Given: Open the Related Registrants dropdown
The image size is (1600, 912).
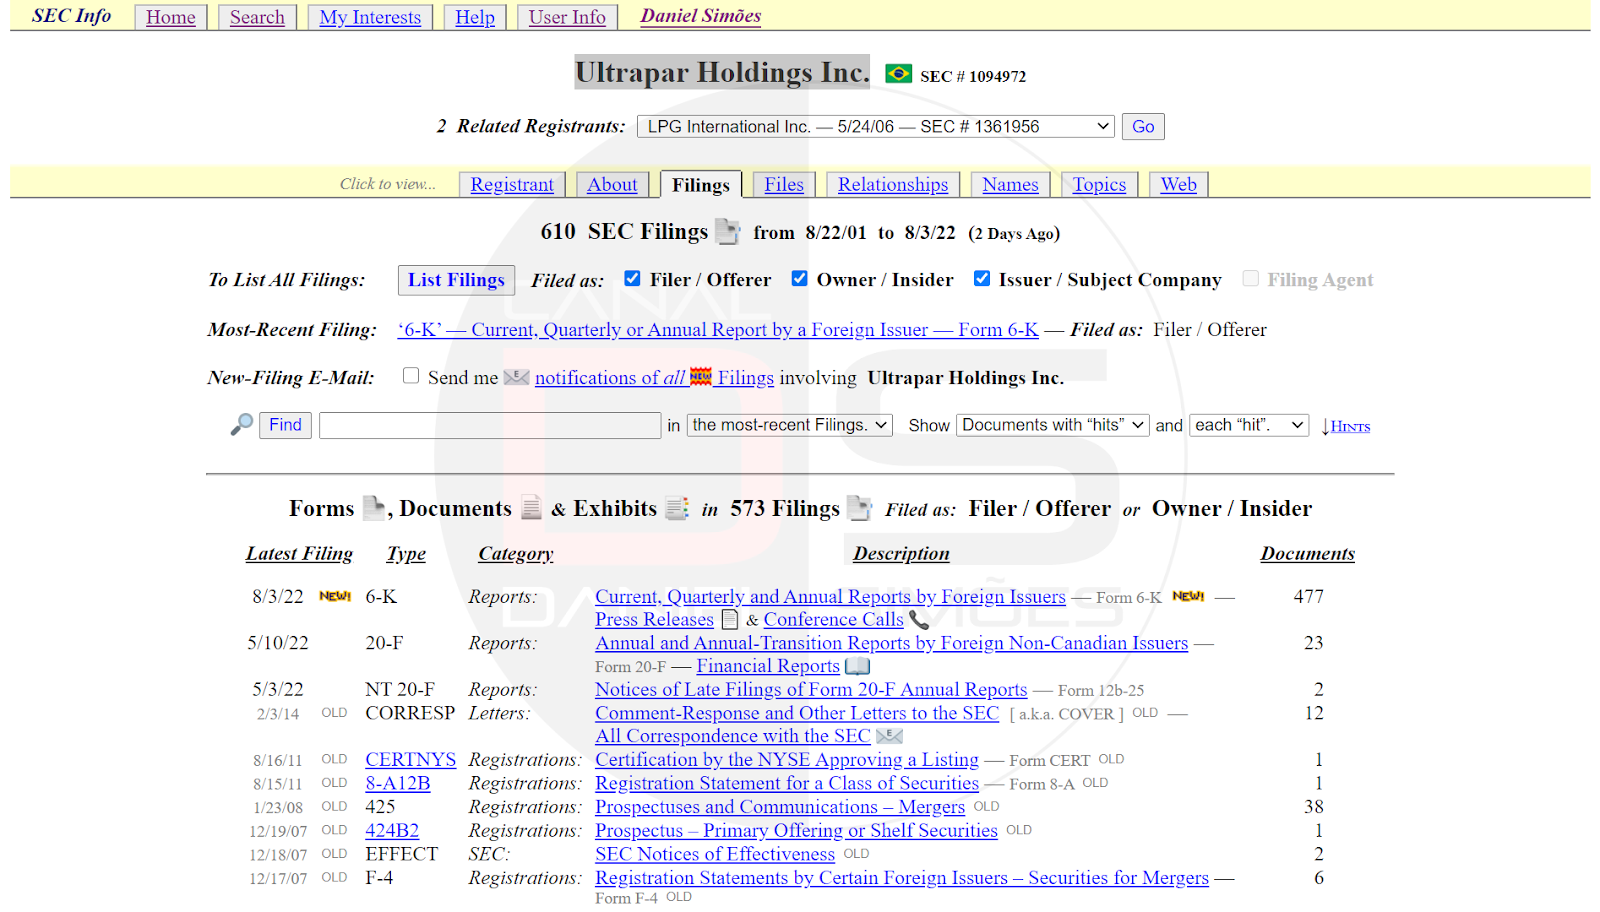Looking at the screenshot, I should pos(875,126).
